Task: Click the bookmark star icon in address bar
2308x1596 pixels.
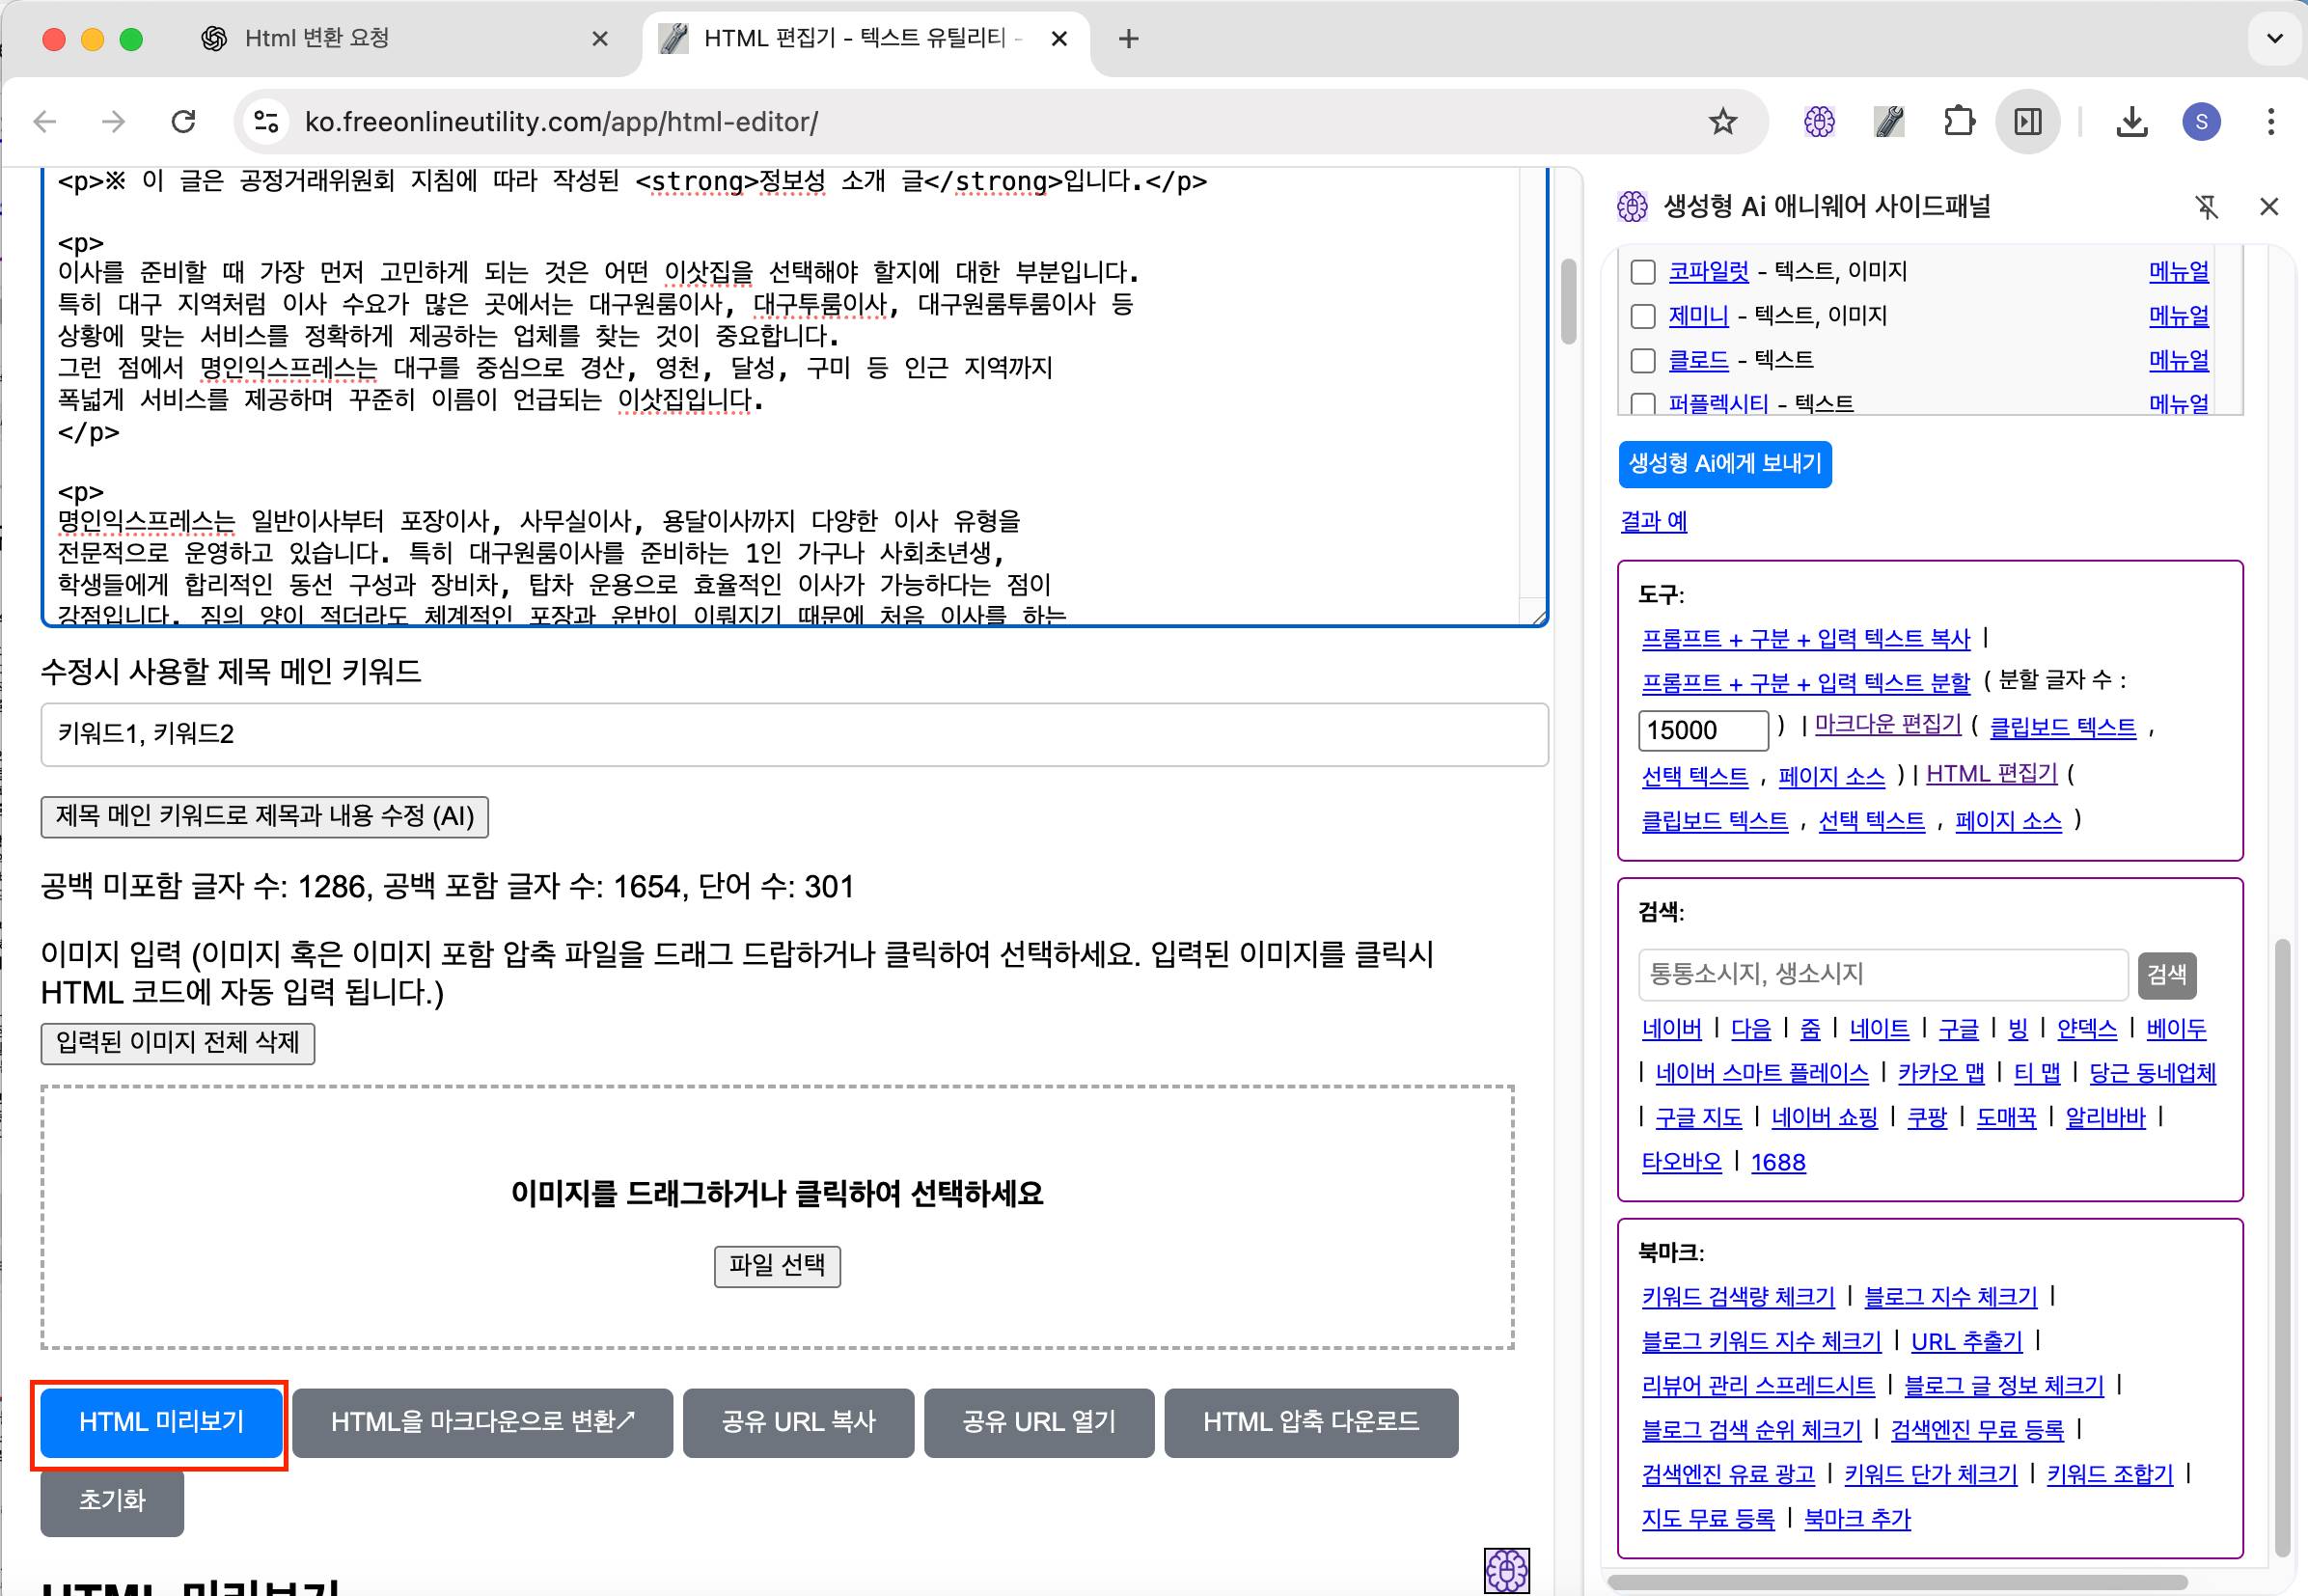Action: point(1722,122)
